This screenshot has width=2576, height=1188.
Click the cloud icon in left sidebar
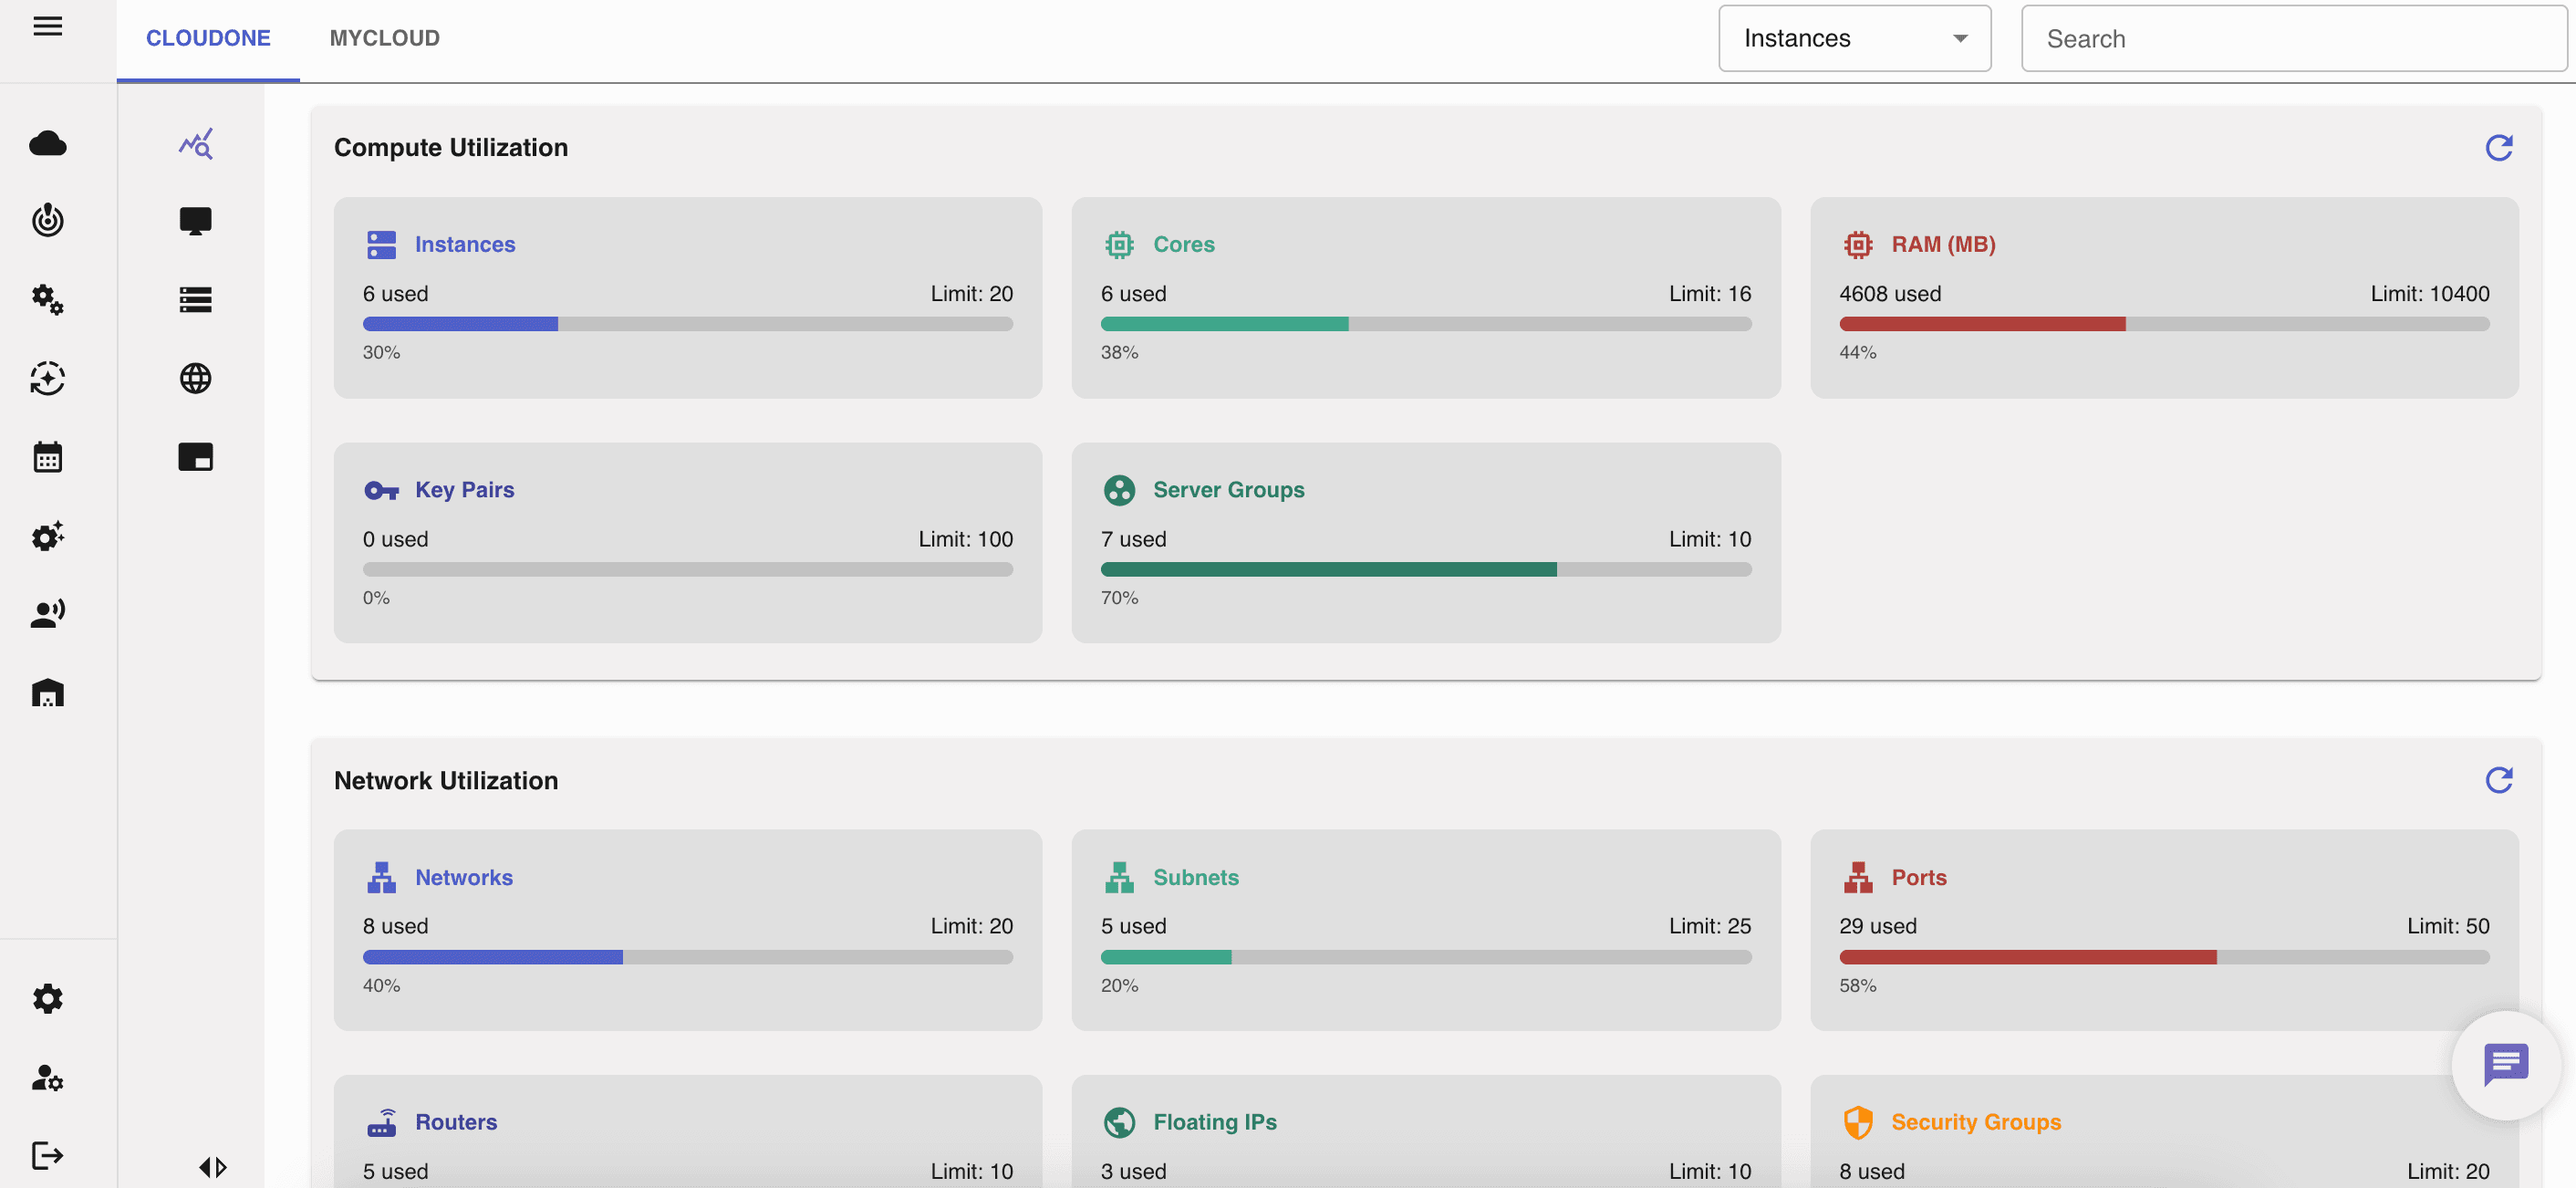(48, 143)
